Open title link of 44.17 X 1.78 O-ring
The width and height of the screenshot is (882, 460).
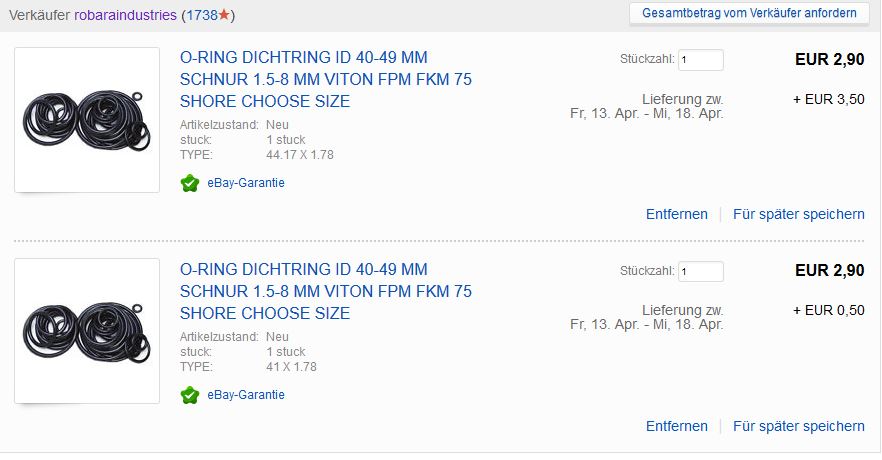point(325,80)
